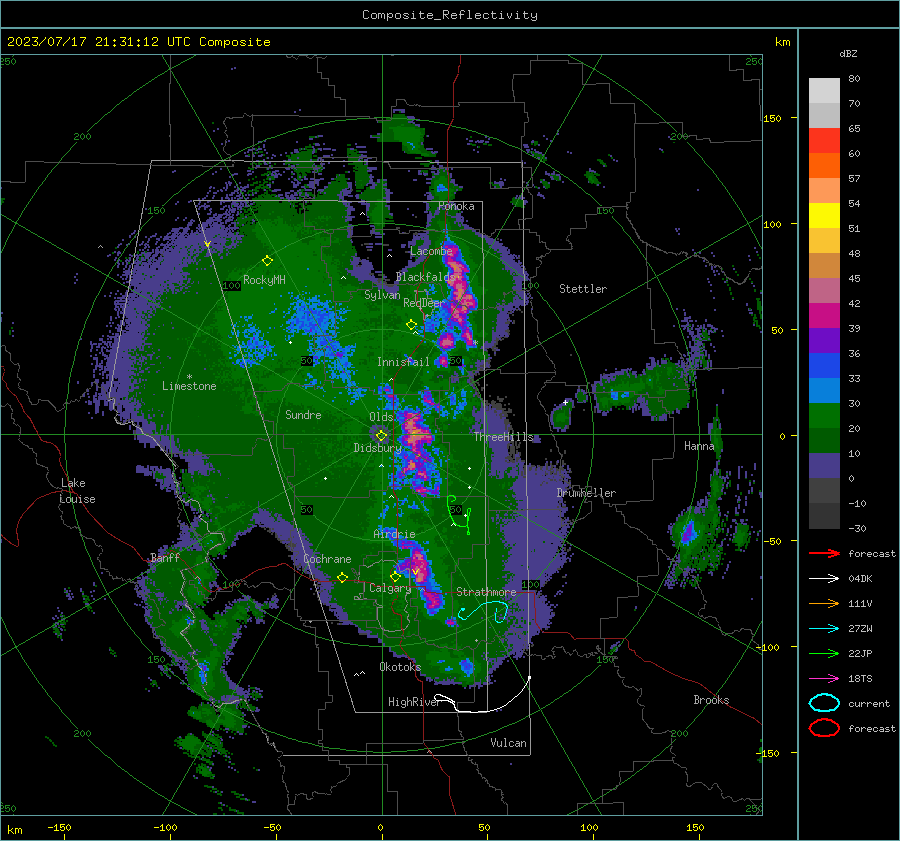Image resolution: width=900 pixels, height=841 pixels.
Task: Click the Innisfail town label
Action: point(403,362)
